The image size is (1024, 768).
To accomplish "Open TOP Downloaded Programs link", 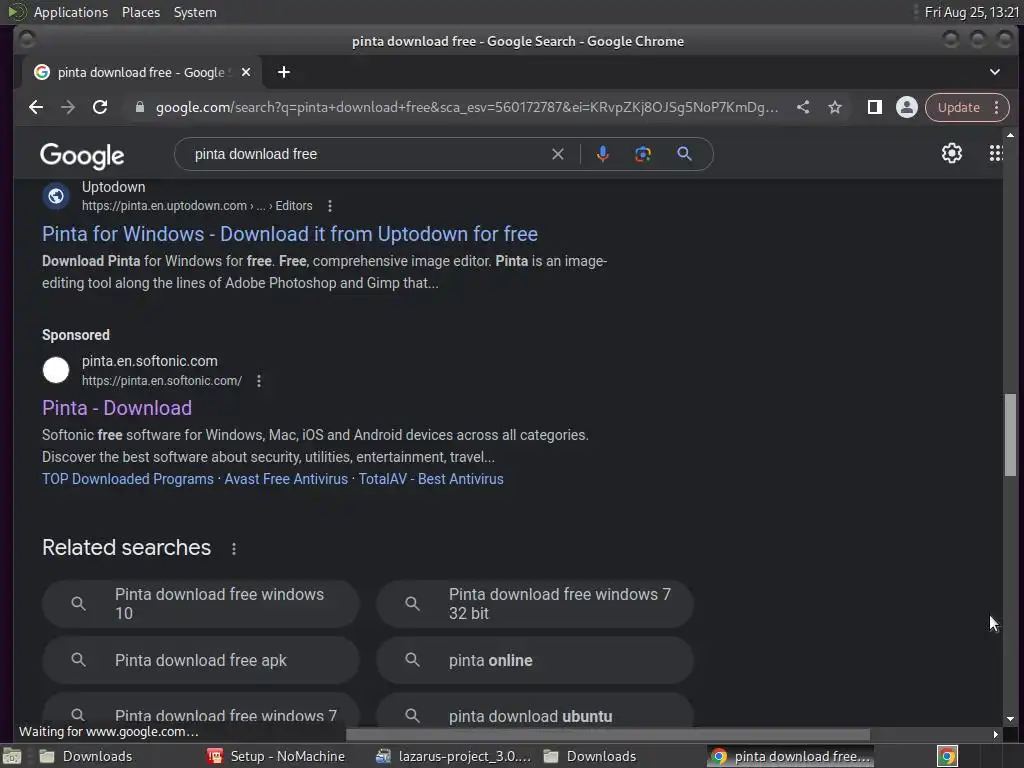I will point(127,479).
